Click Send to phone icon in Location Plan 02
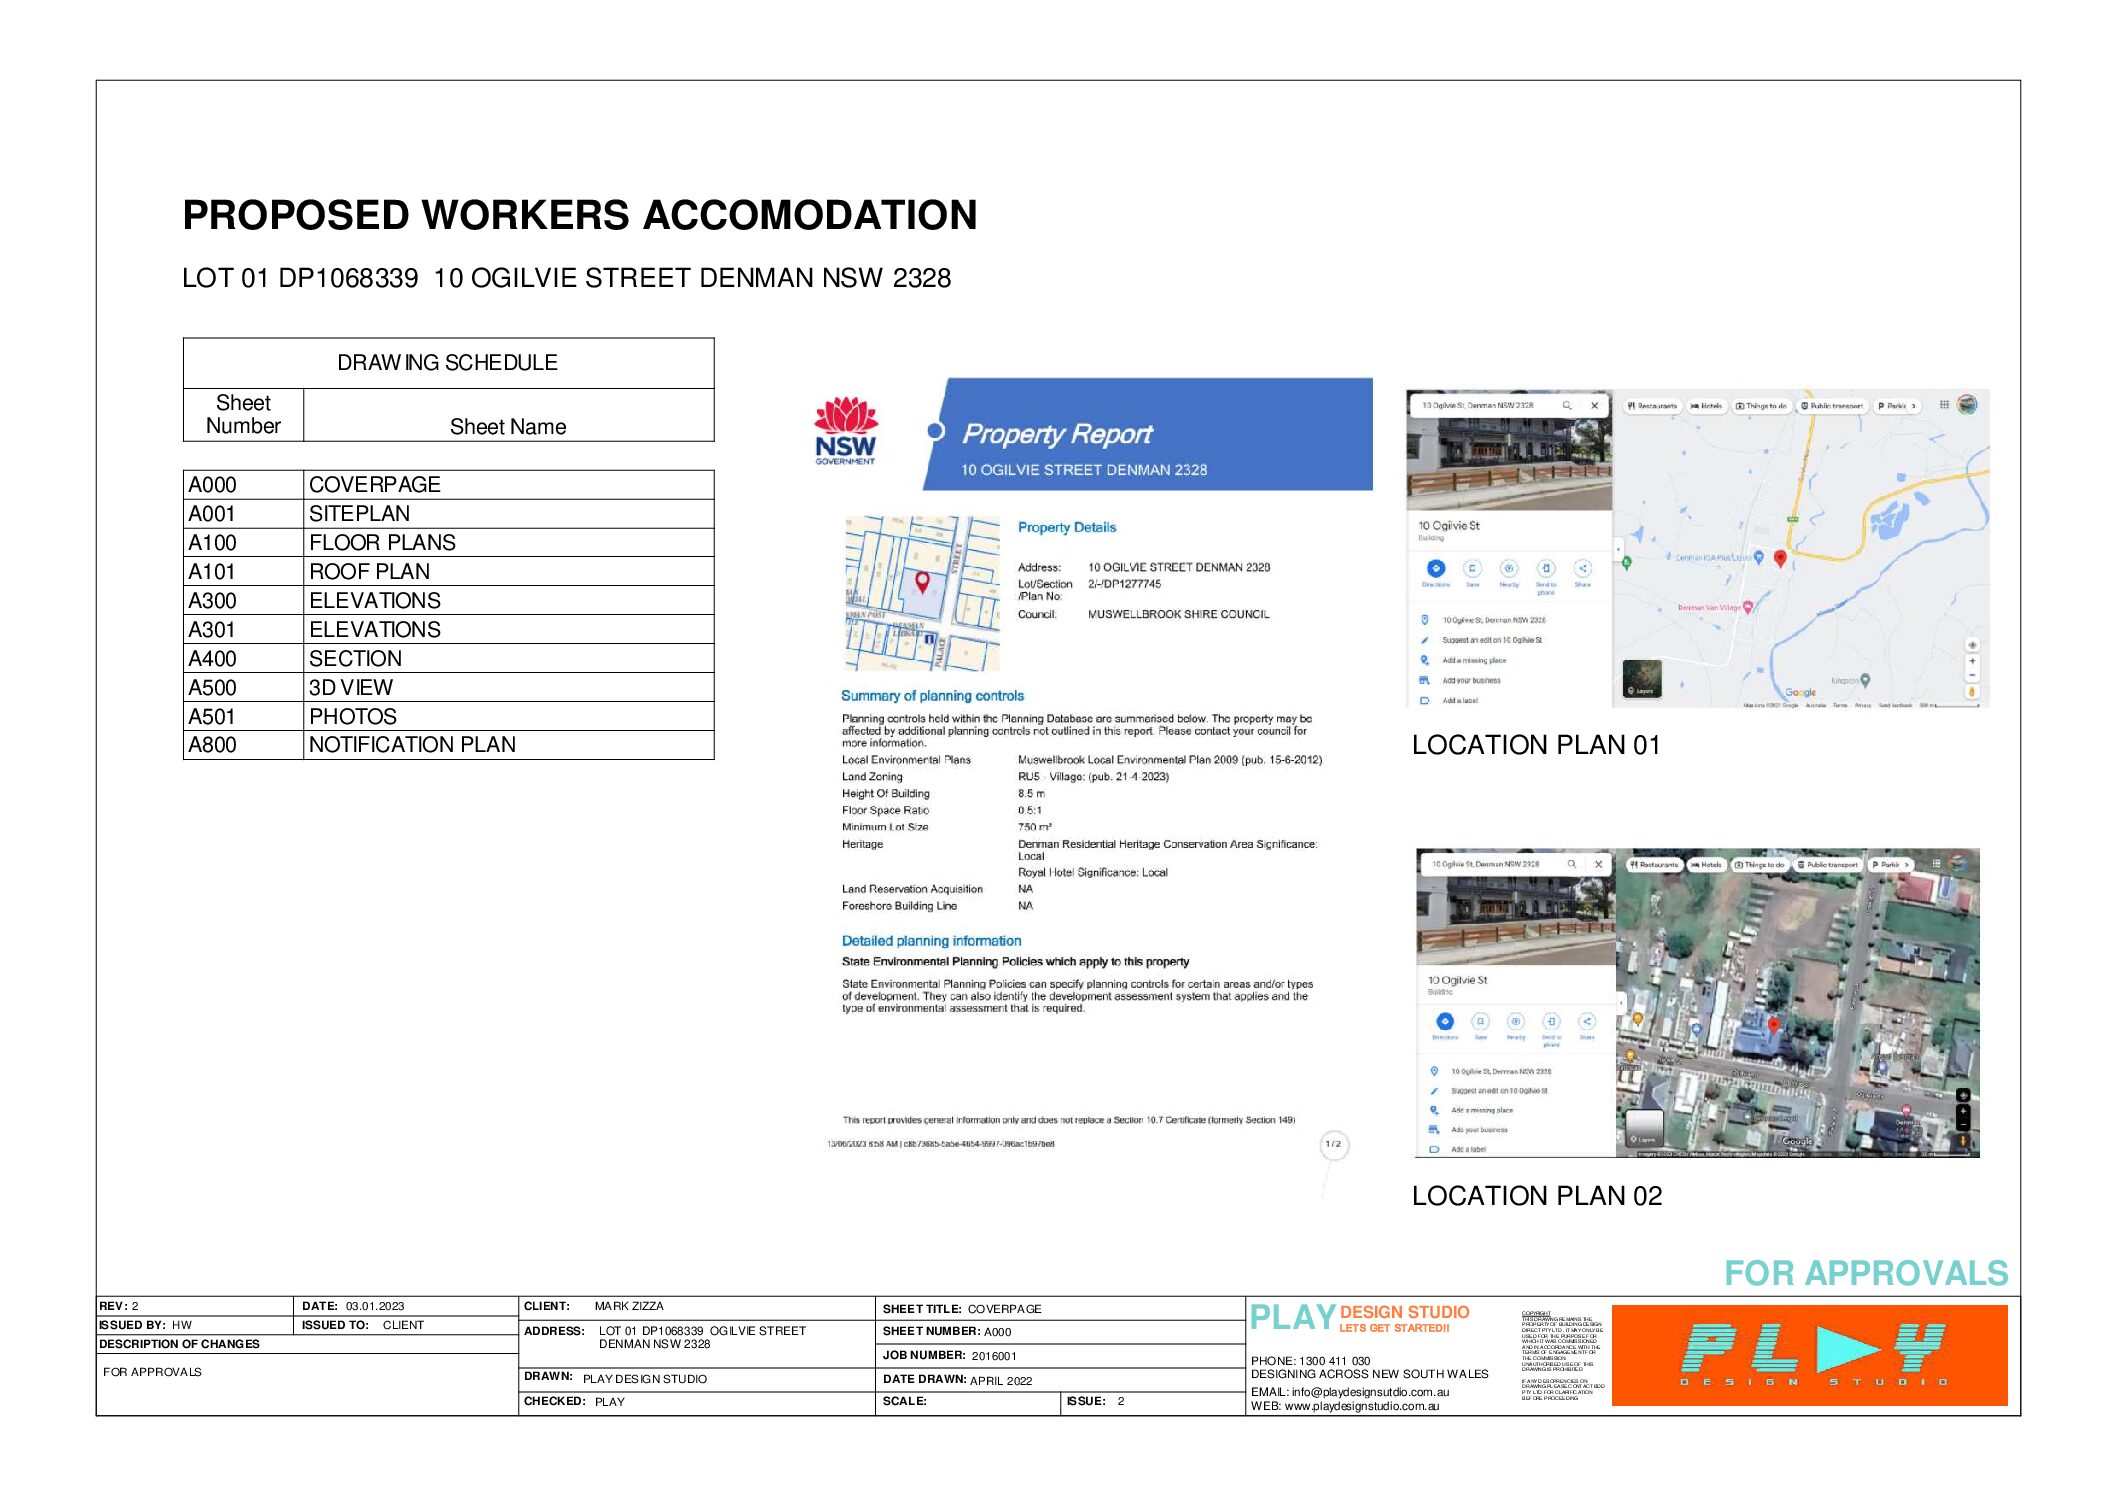This screenshot has height=1497, width=2117. [1551, 1021]
